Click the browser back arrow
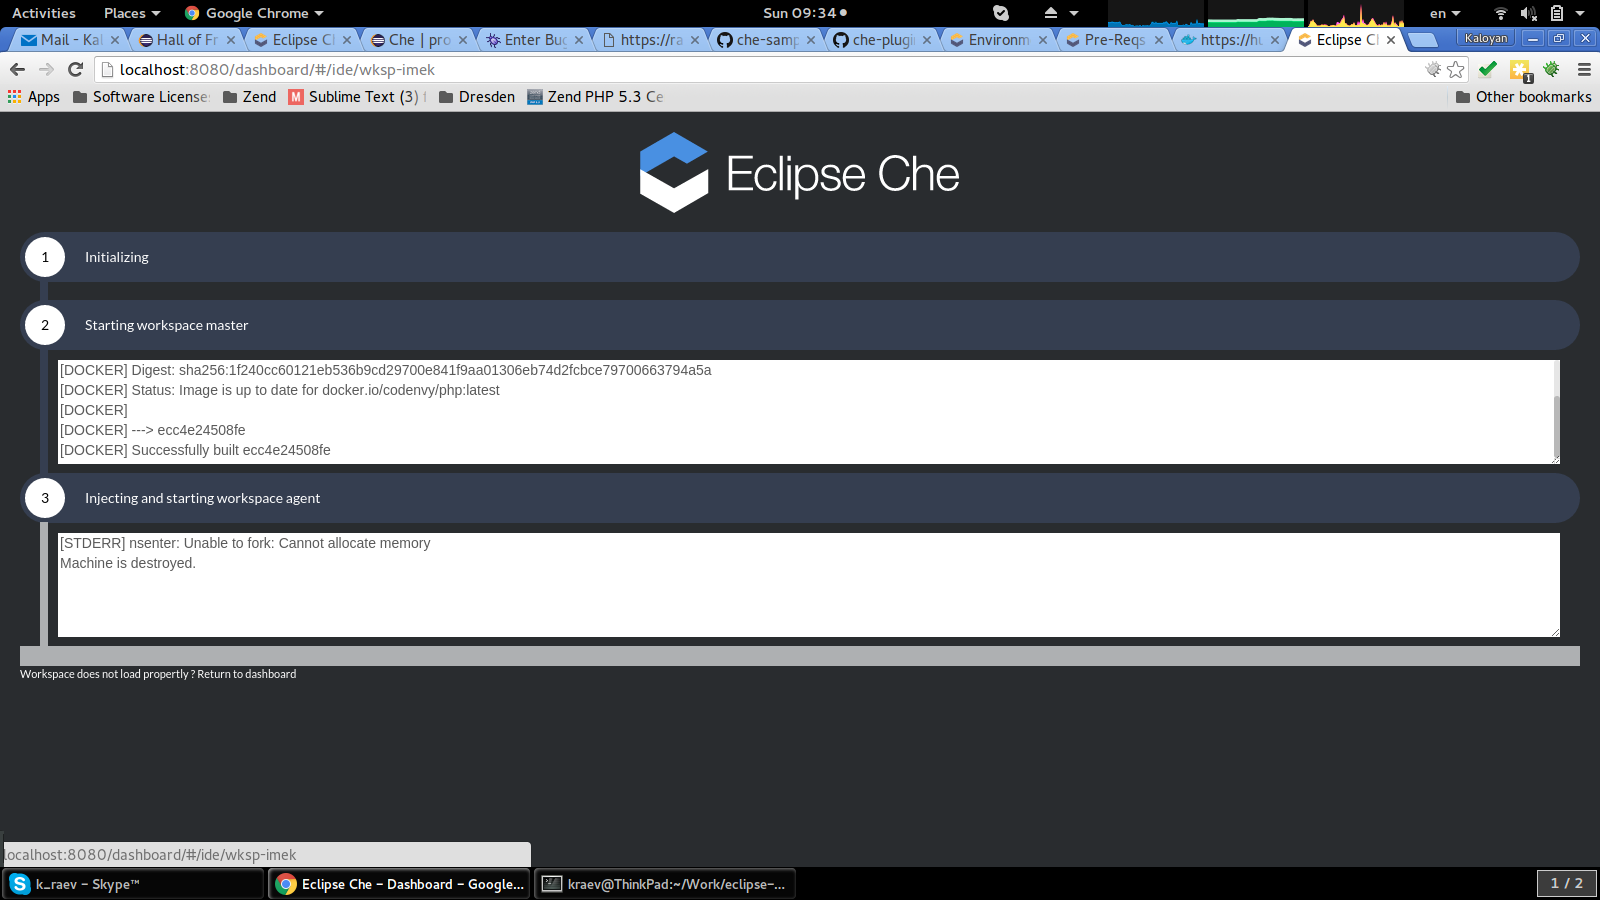The width and height of the screenshot is (1600, 900). [x=17, y=69]
